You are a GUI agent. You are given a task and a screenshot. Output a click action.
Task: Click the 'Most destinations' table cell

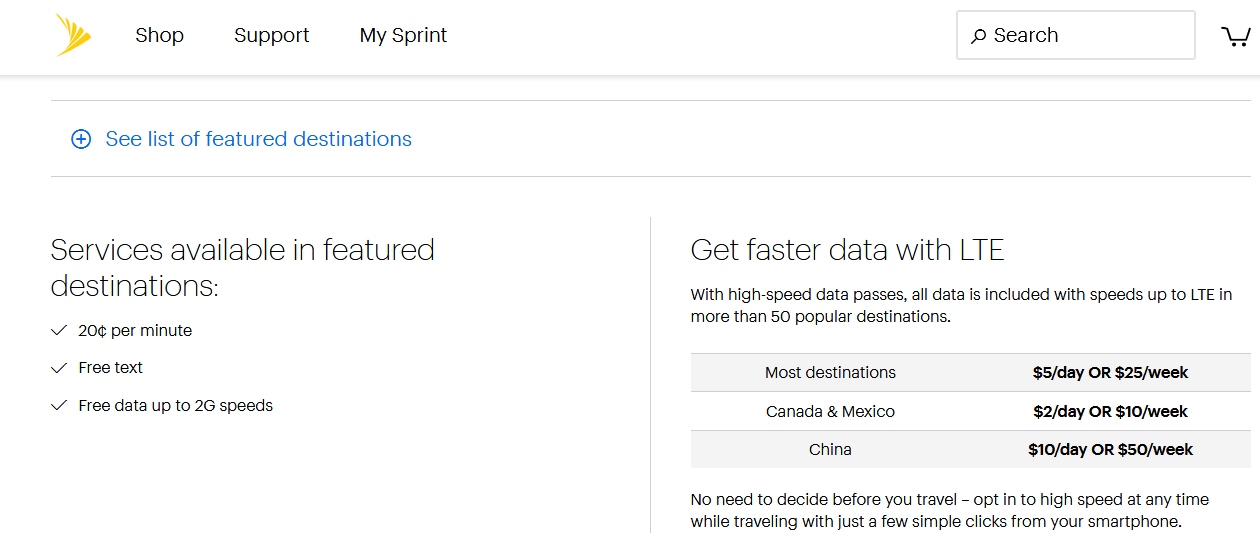point(830,372)
